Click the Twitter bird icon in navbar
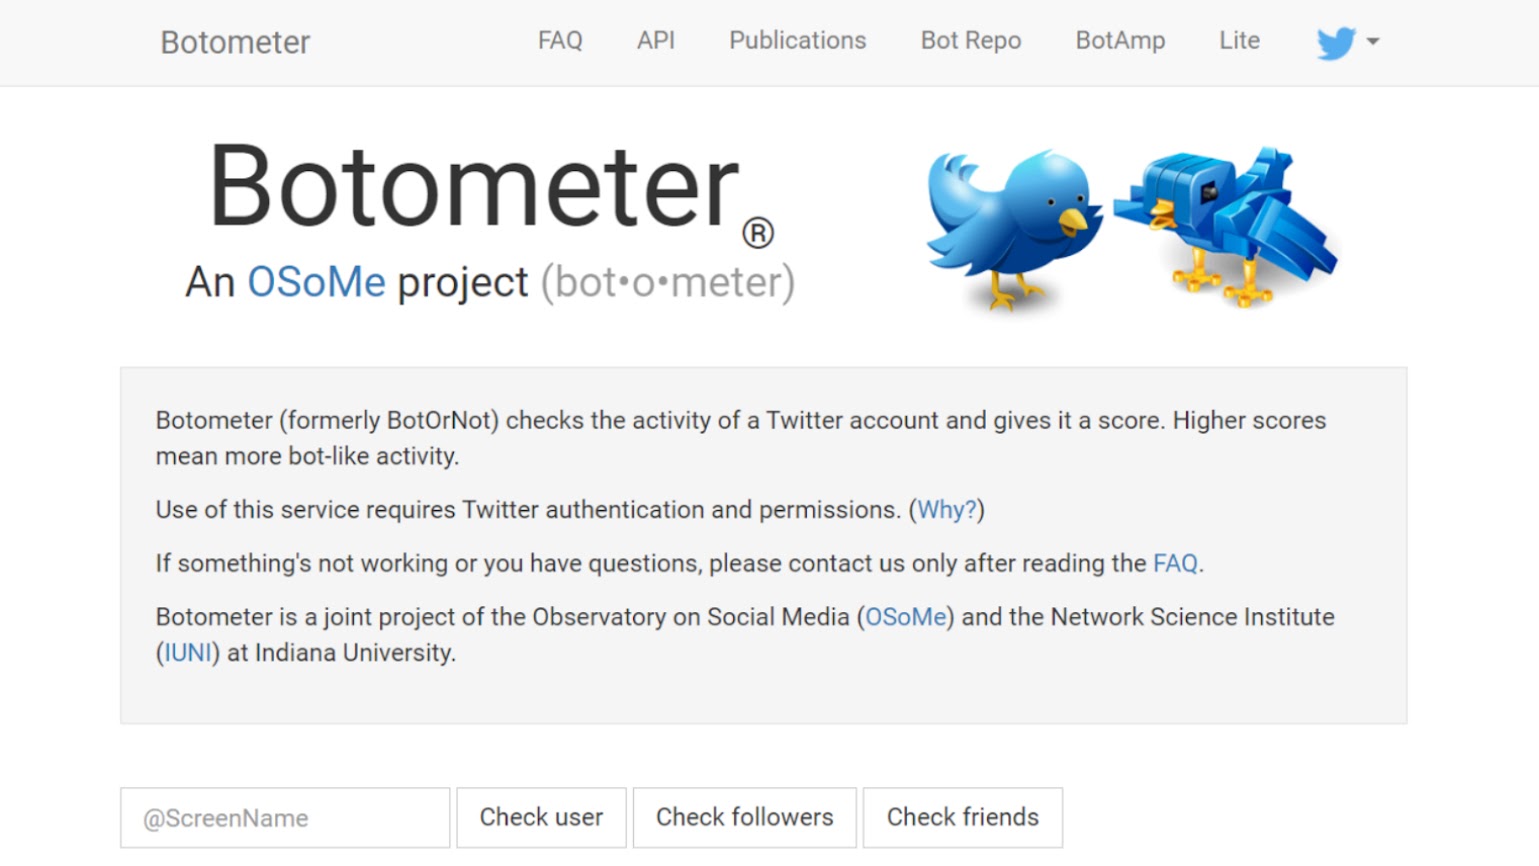This screenshot has height=866, width=1539. coord(1336,42)
